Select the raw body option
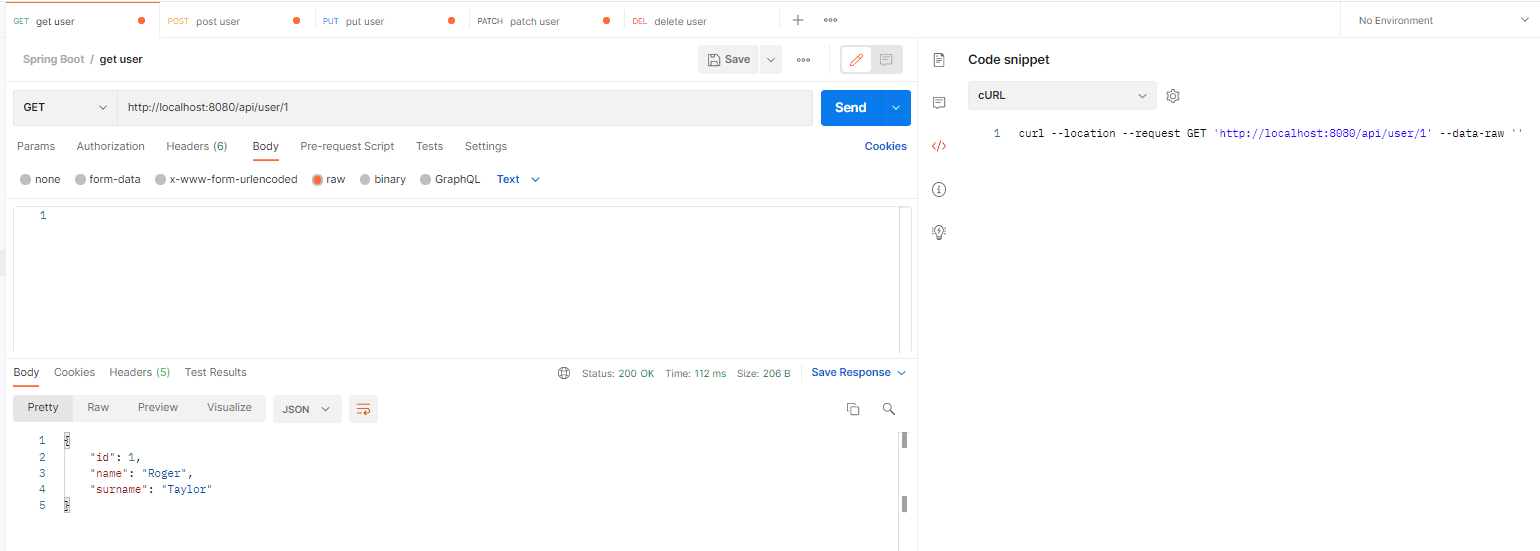Viewport: 1540px width, 551px height. pyautogui.click(x=328, y=180)
